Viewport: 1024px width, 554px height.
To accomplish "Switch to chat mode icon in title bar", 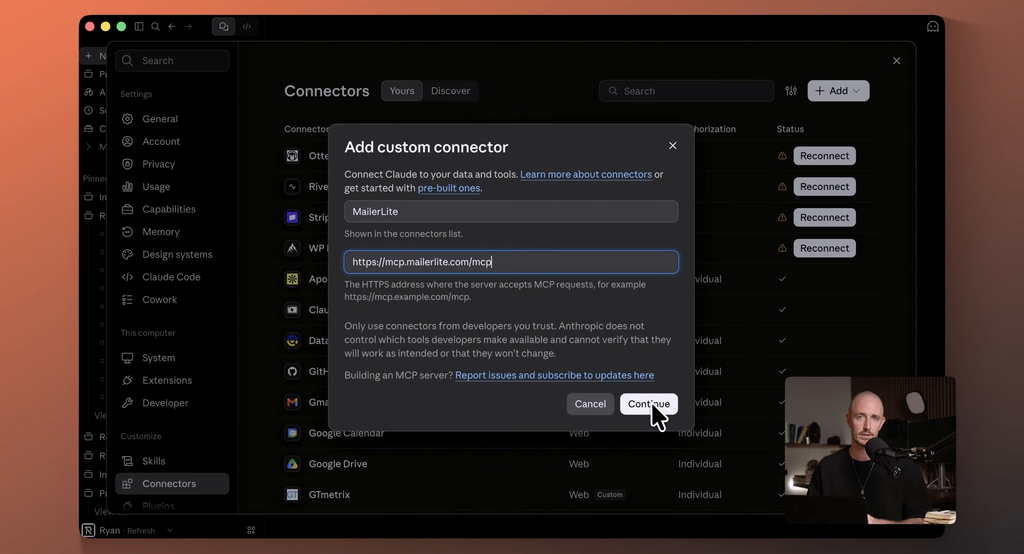I will (x=224, y=27).
